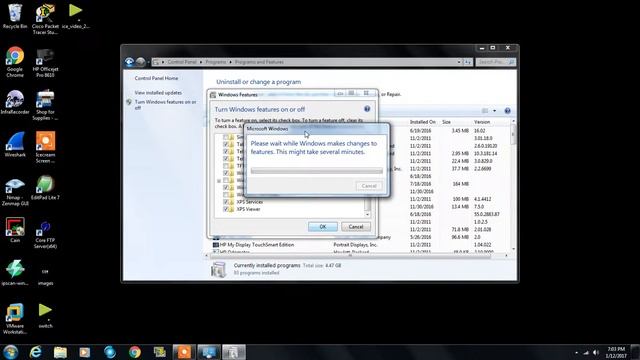Click the Programs breadcrumb

tap(216, 62)
